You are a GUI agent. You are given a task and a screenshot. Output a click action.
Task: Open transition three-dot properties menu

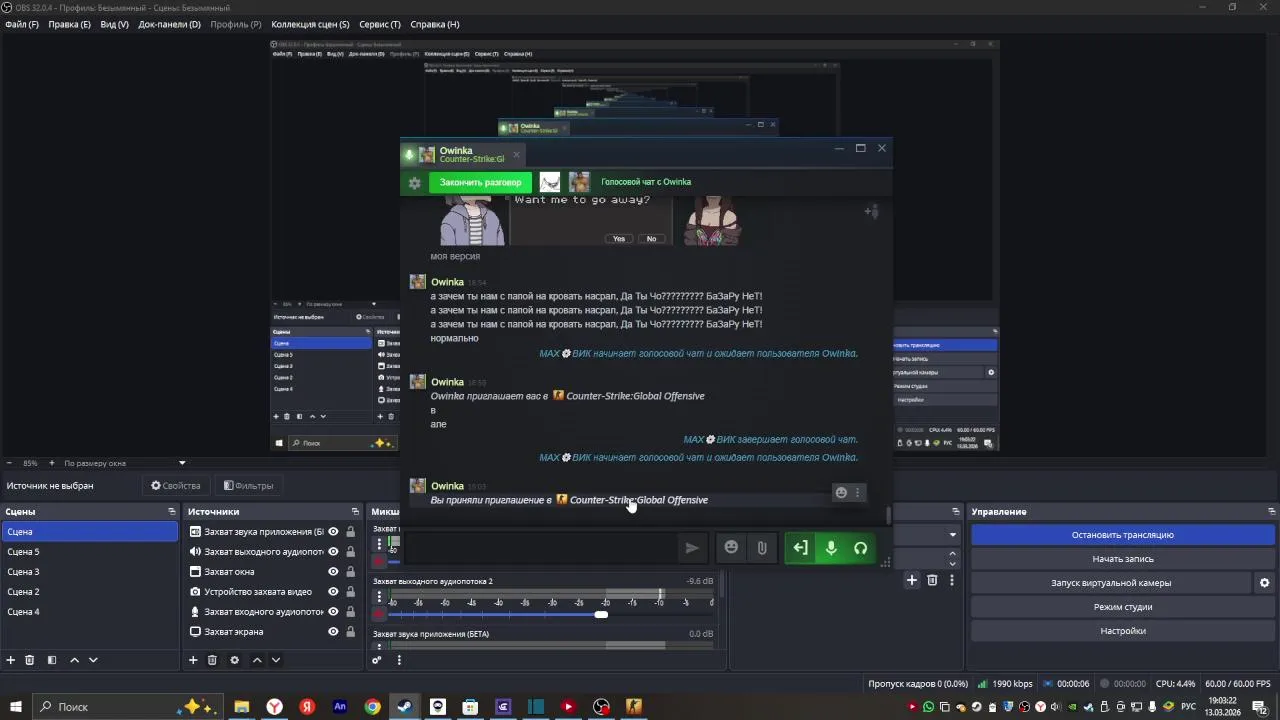tap(952, 580)
